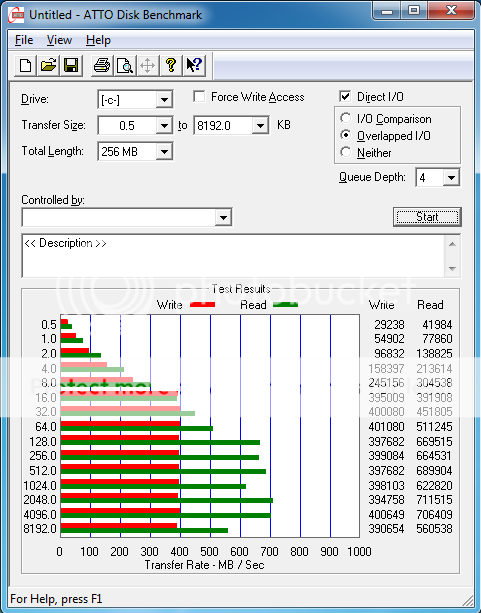This screenshot has width=481, height=613.
Task: Open the File menu
Action: [x=24, y=40]
